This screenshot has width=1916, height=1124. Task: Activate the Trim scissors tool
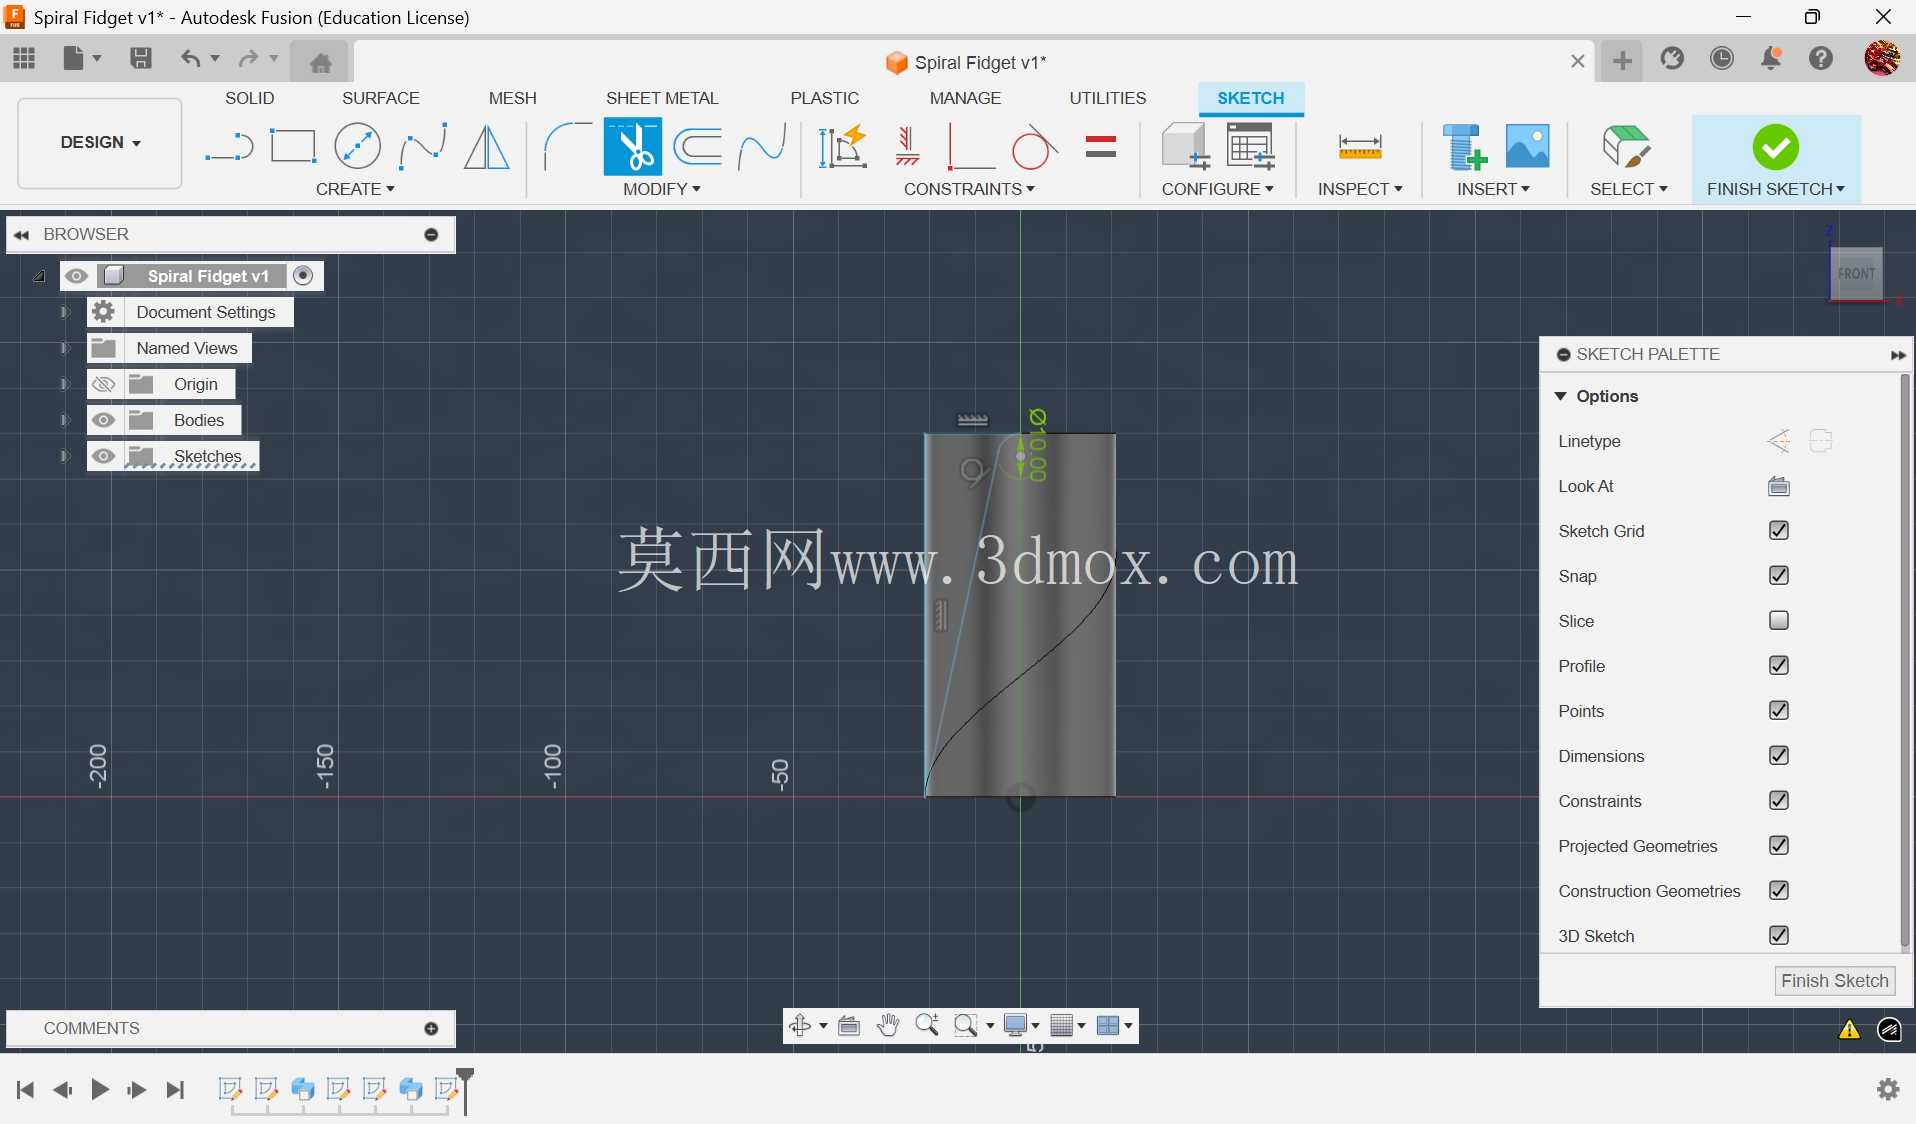click(632, 147)
